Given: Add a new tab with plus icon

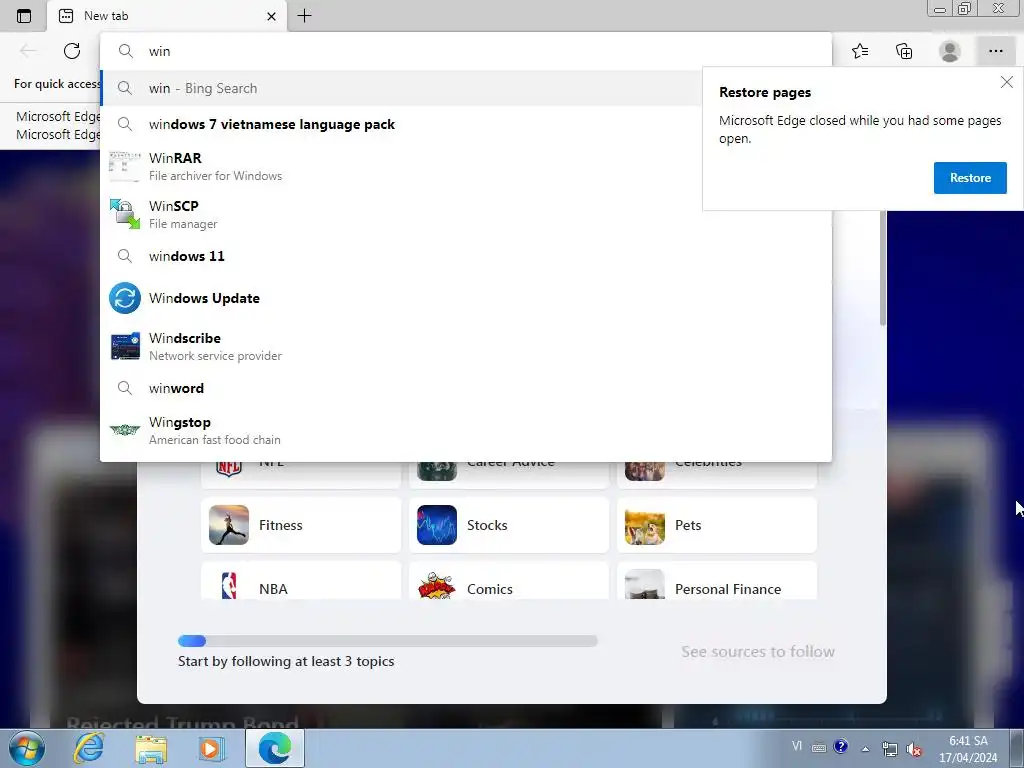Looking at the screenshot, I should tap(304, 16).
